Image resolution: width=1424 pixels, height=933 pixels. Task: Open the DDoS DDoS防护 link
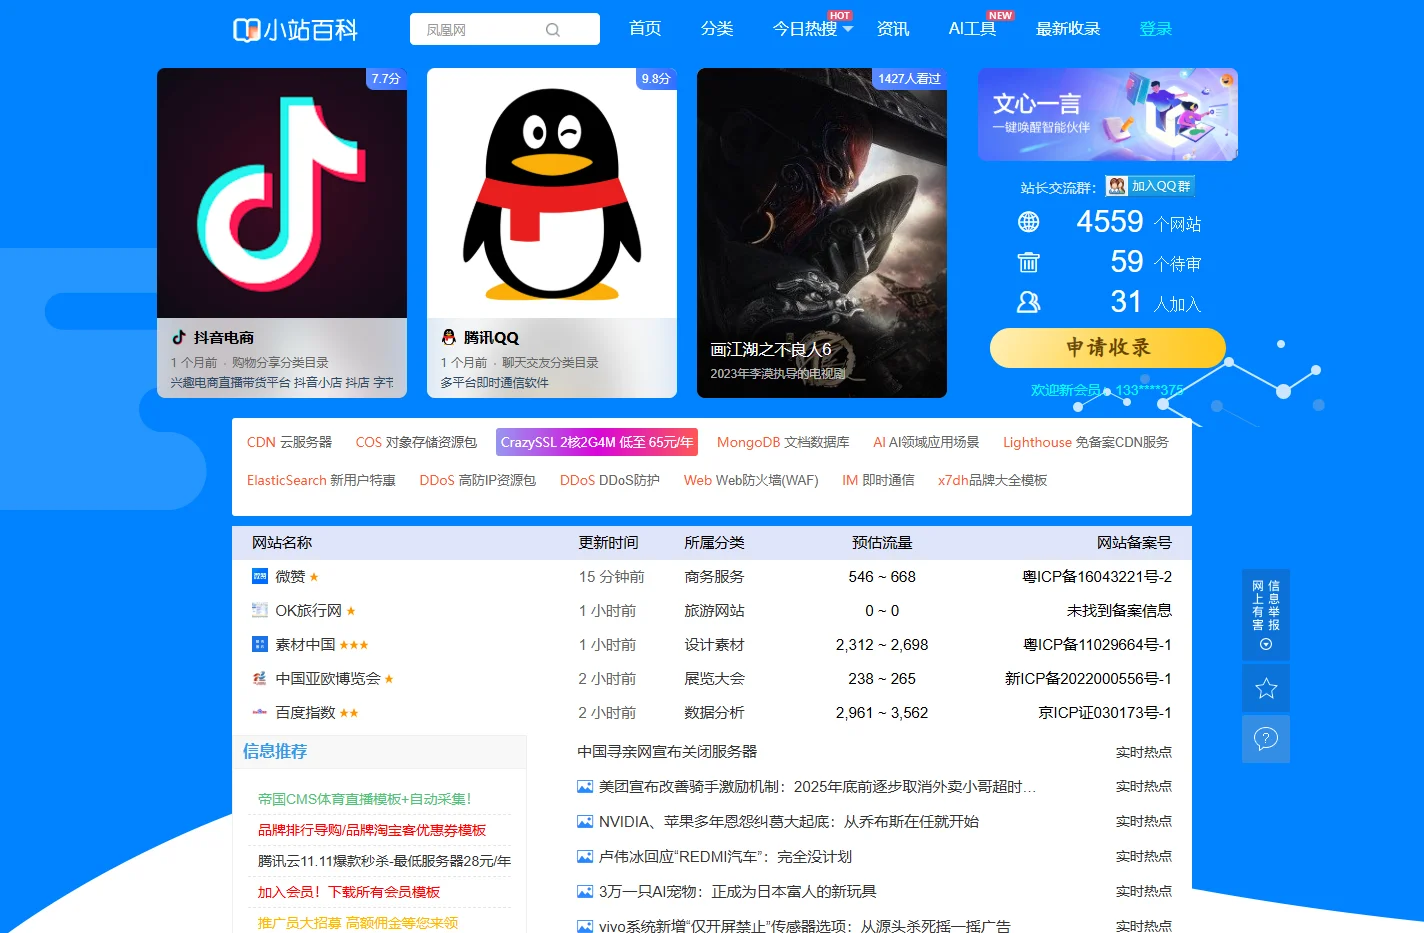tap(610, 480)
